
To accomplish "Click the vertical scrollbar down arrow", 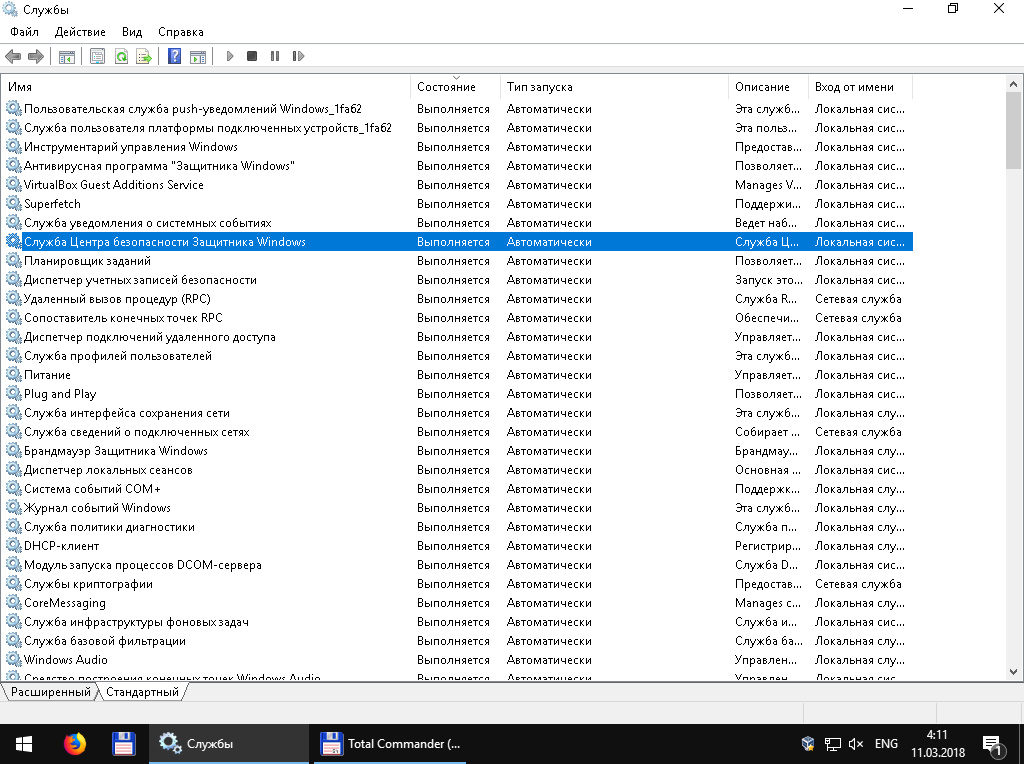I will click(x=1013, y=672).
